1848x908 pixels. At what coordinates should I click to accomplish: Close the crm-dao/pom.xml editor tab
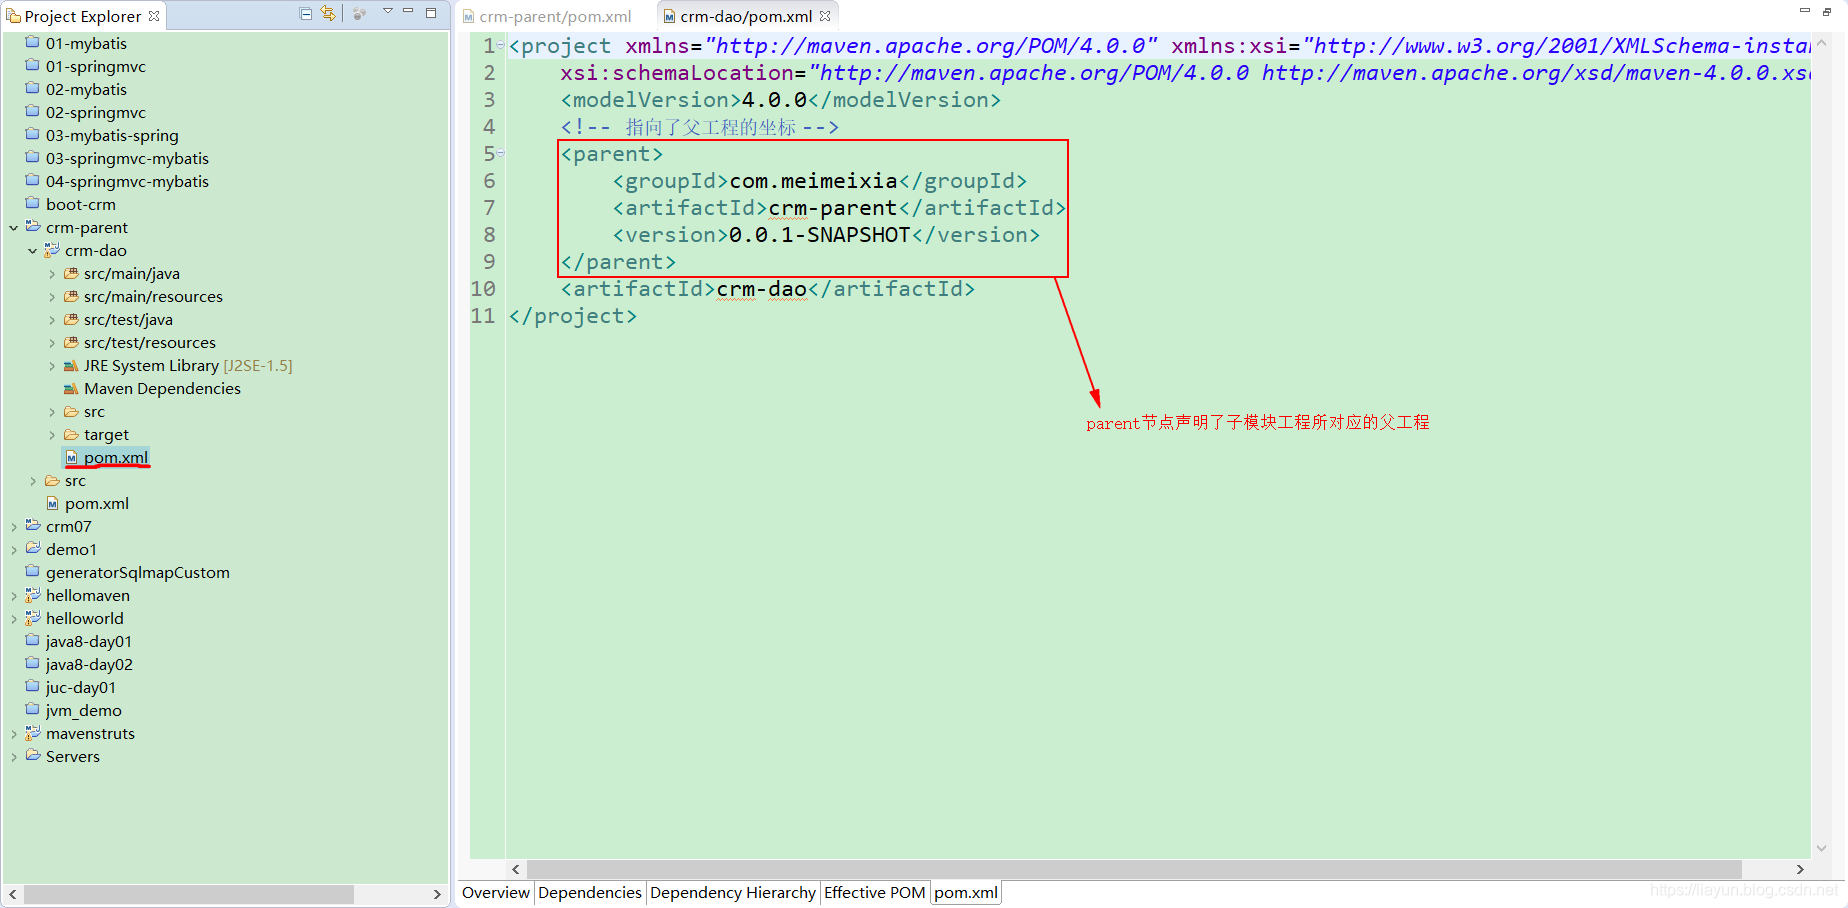pyautogui.click(x=825, y=16)
